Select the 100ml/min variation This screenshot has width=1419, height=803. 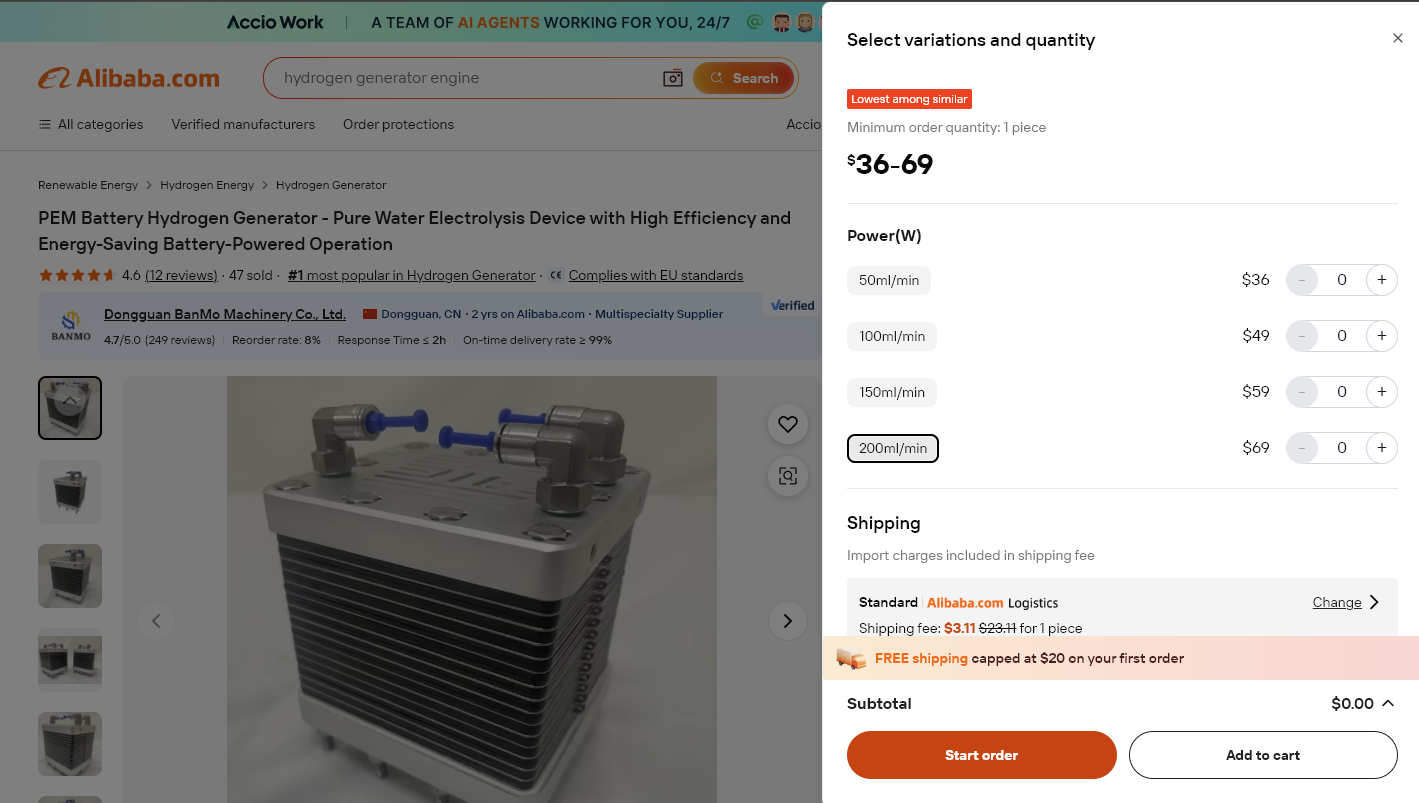pos(891,336)
